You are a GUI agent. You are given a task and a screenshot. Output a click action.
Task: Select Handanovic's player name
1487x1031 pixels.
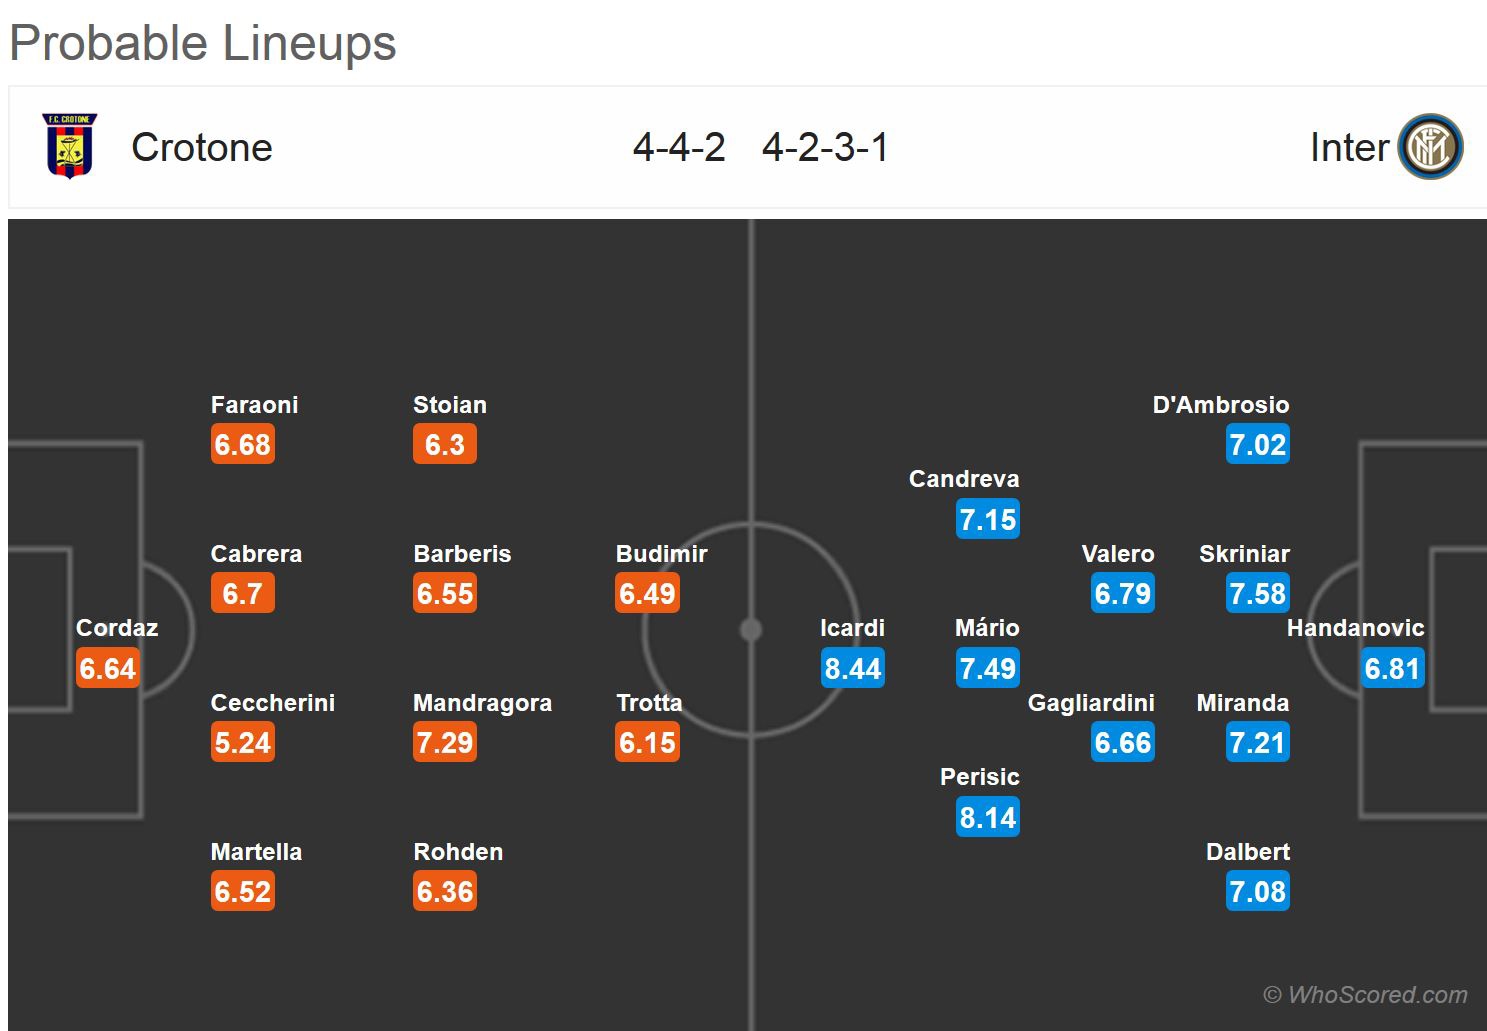(1355, 628)
